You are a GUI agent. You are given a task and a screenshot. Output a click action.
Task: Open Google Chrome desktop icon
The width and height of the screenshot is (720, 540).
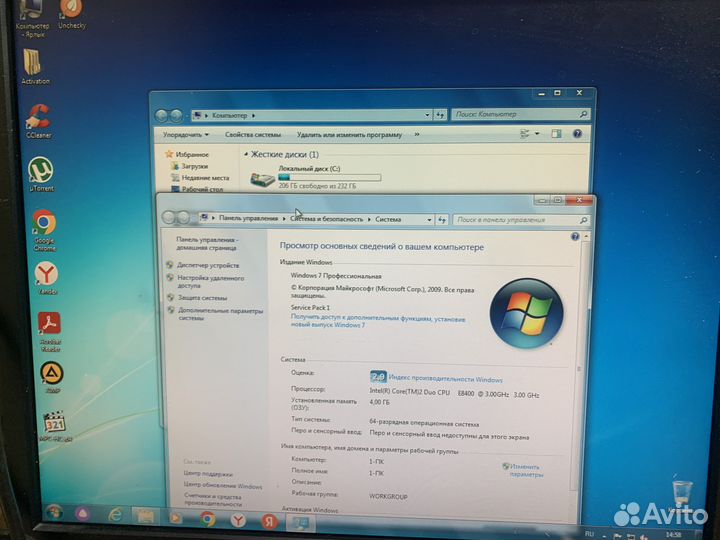(43, 223)
